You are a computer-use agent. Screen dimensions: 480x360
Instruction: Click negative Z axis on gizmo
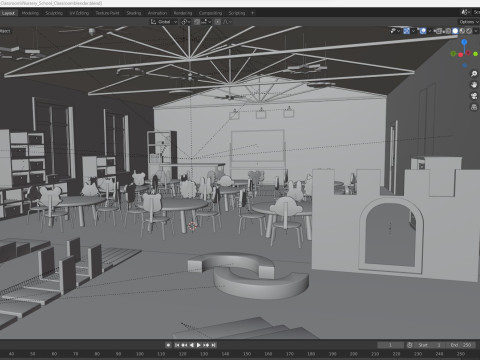(465, 65)
